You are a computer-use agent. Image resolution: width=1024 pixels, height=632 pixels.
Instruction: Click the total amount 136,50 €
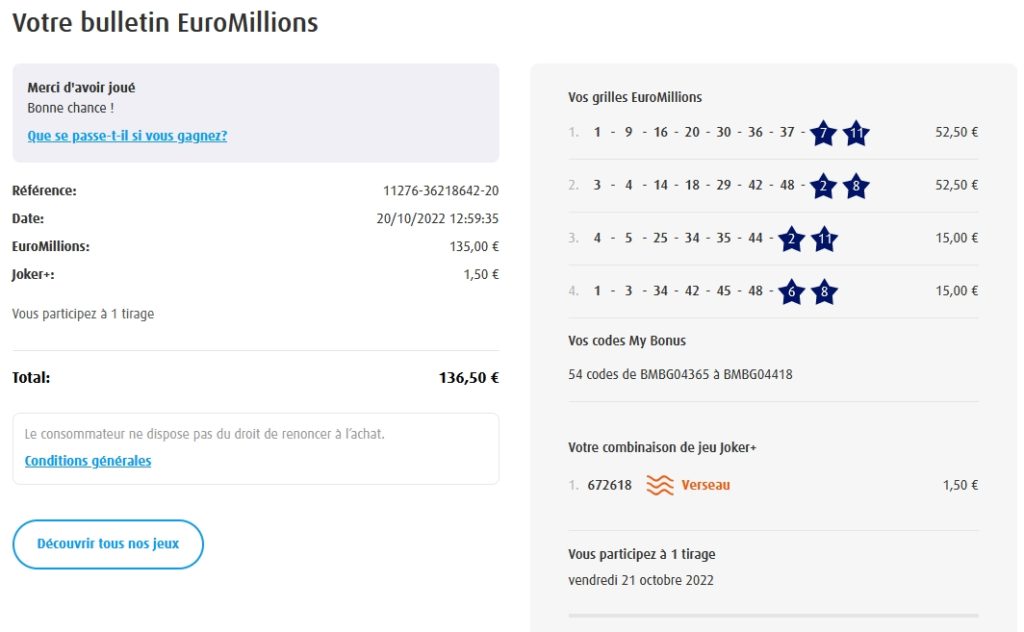click(x=468, y=378)
